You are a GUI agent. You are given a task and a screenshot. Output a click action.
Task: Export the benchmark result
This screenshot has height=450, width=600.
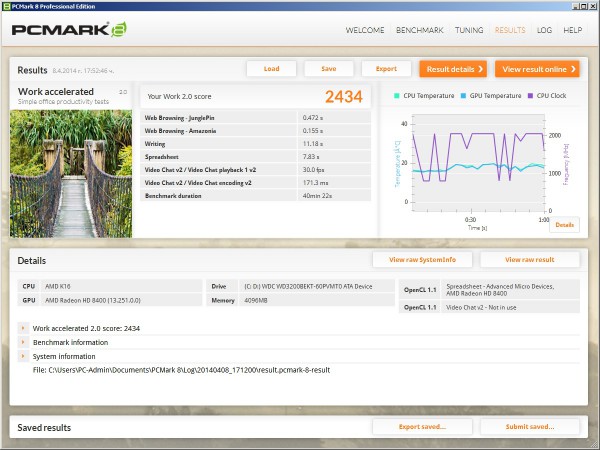coord(386,69)
